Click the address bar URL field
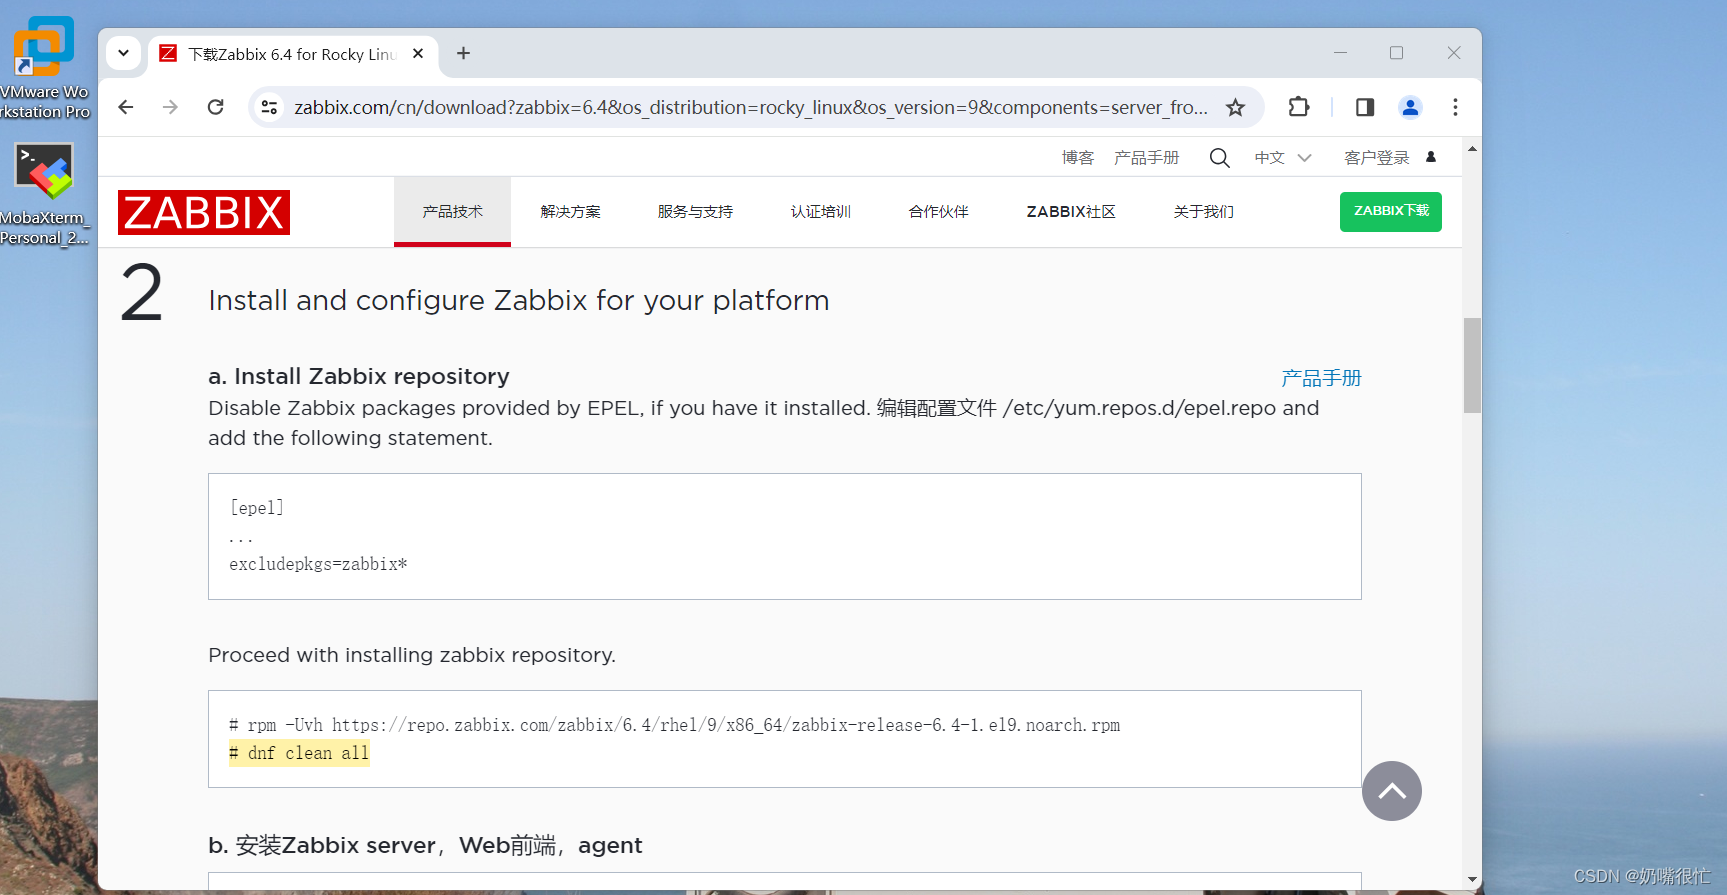1727x895 pixels. point(750,107)
